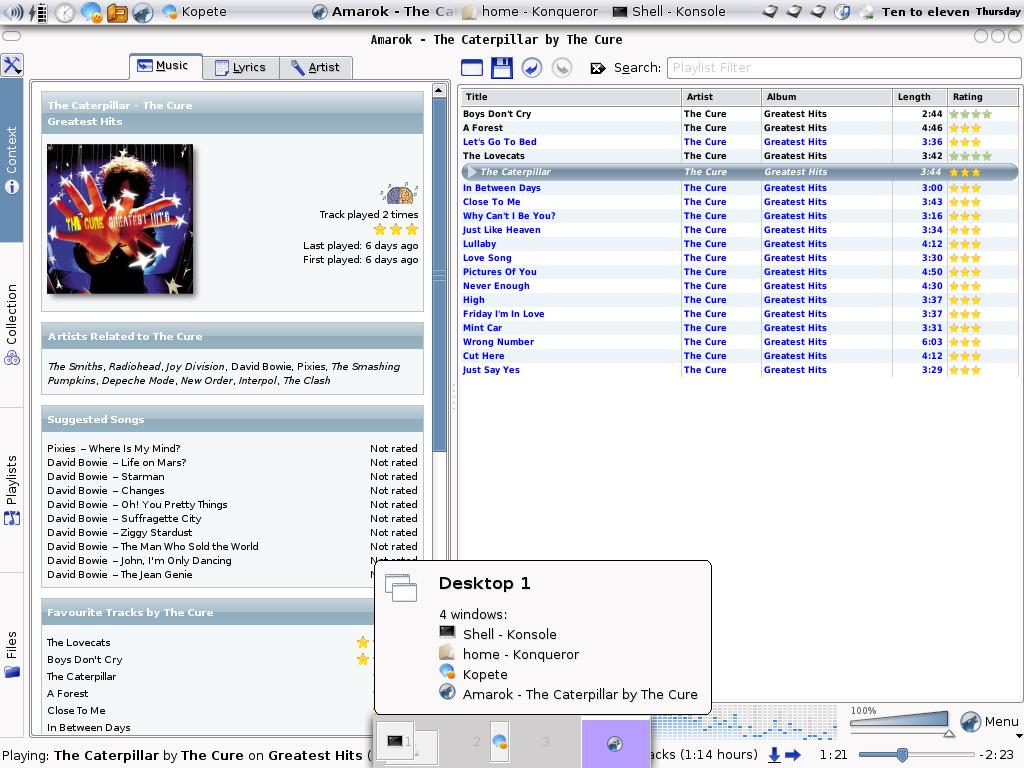The image size is (1024, 768).
Task: Sort playlist by Rating column header
Action: [x=982, y=97]
